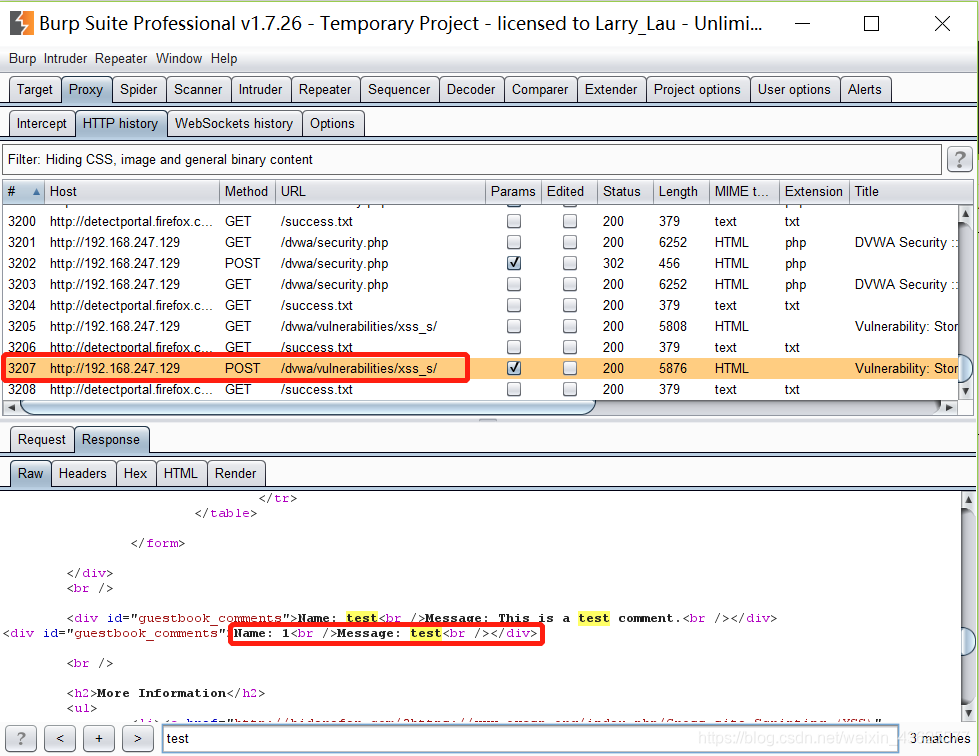Click the Burp Suite logo icon in title bar
This screenshot has height=756, width=979.
pos(22,23)
